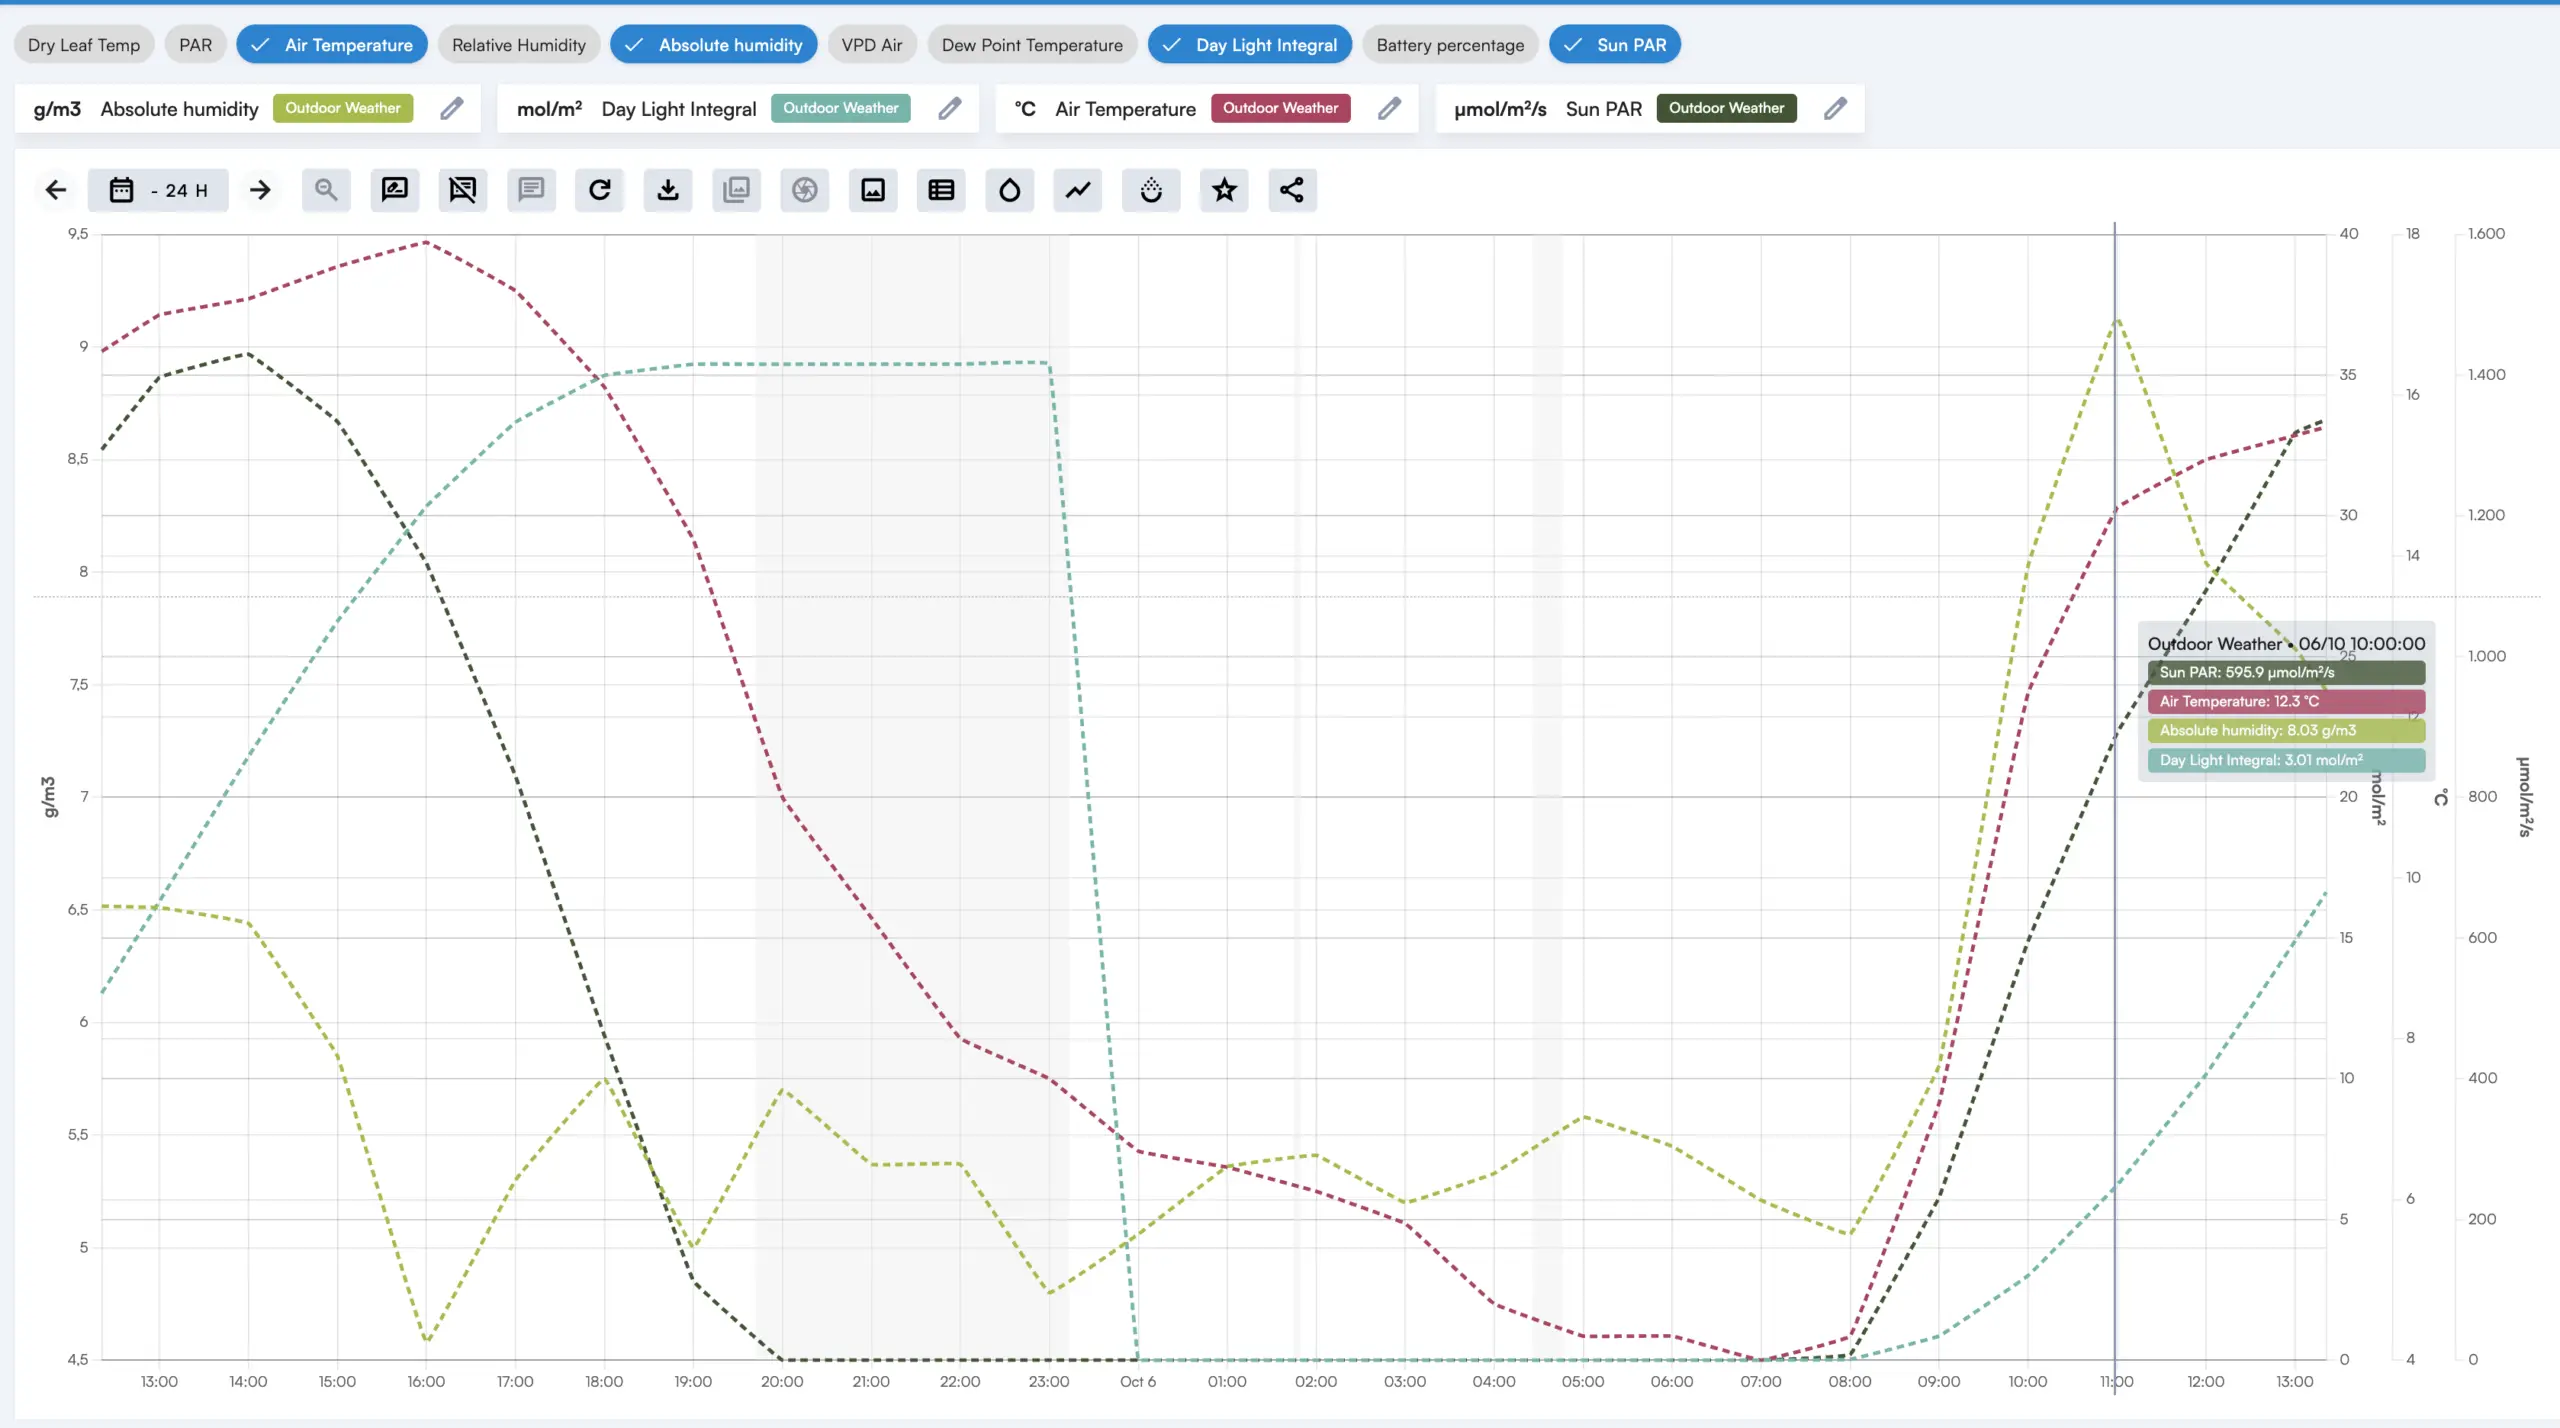This screenshot has height=1428, width=2560.
Task: Enable VPD Air chip
Action: (872, 45)
